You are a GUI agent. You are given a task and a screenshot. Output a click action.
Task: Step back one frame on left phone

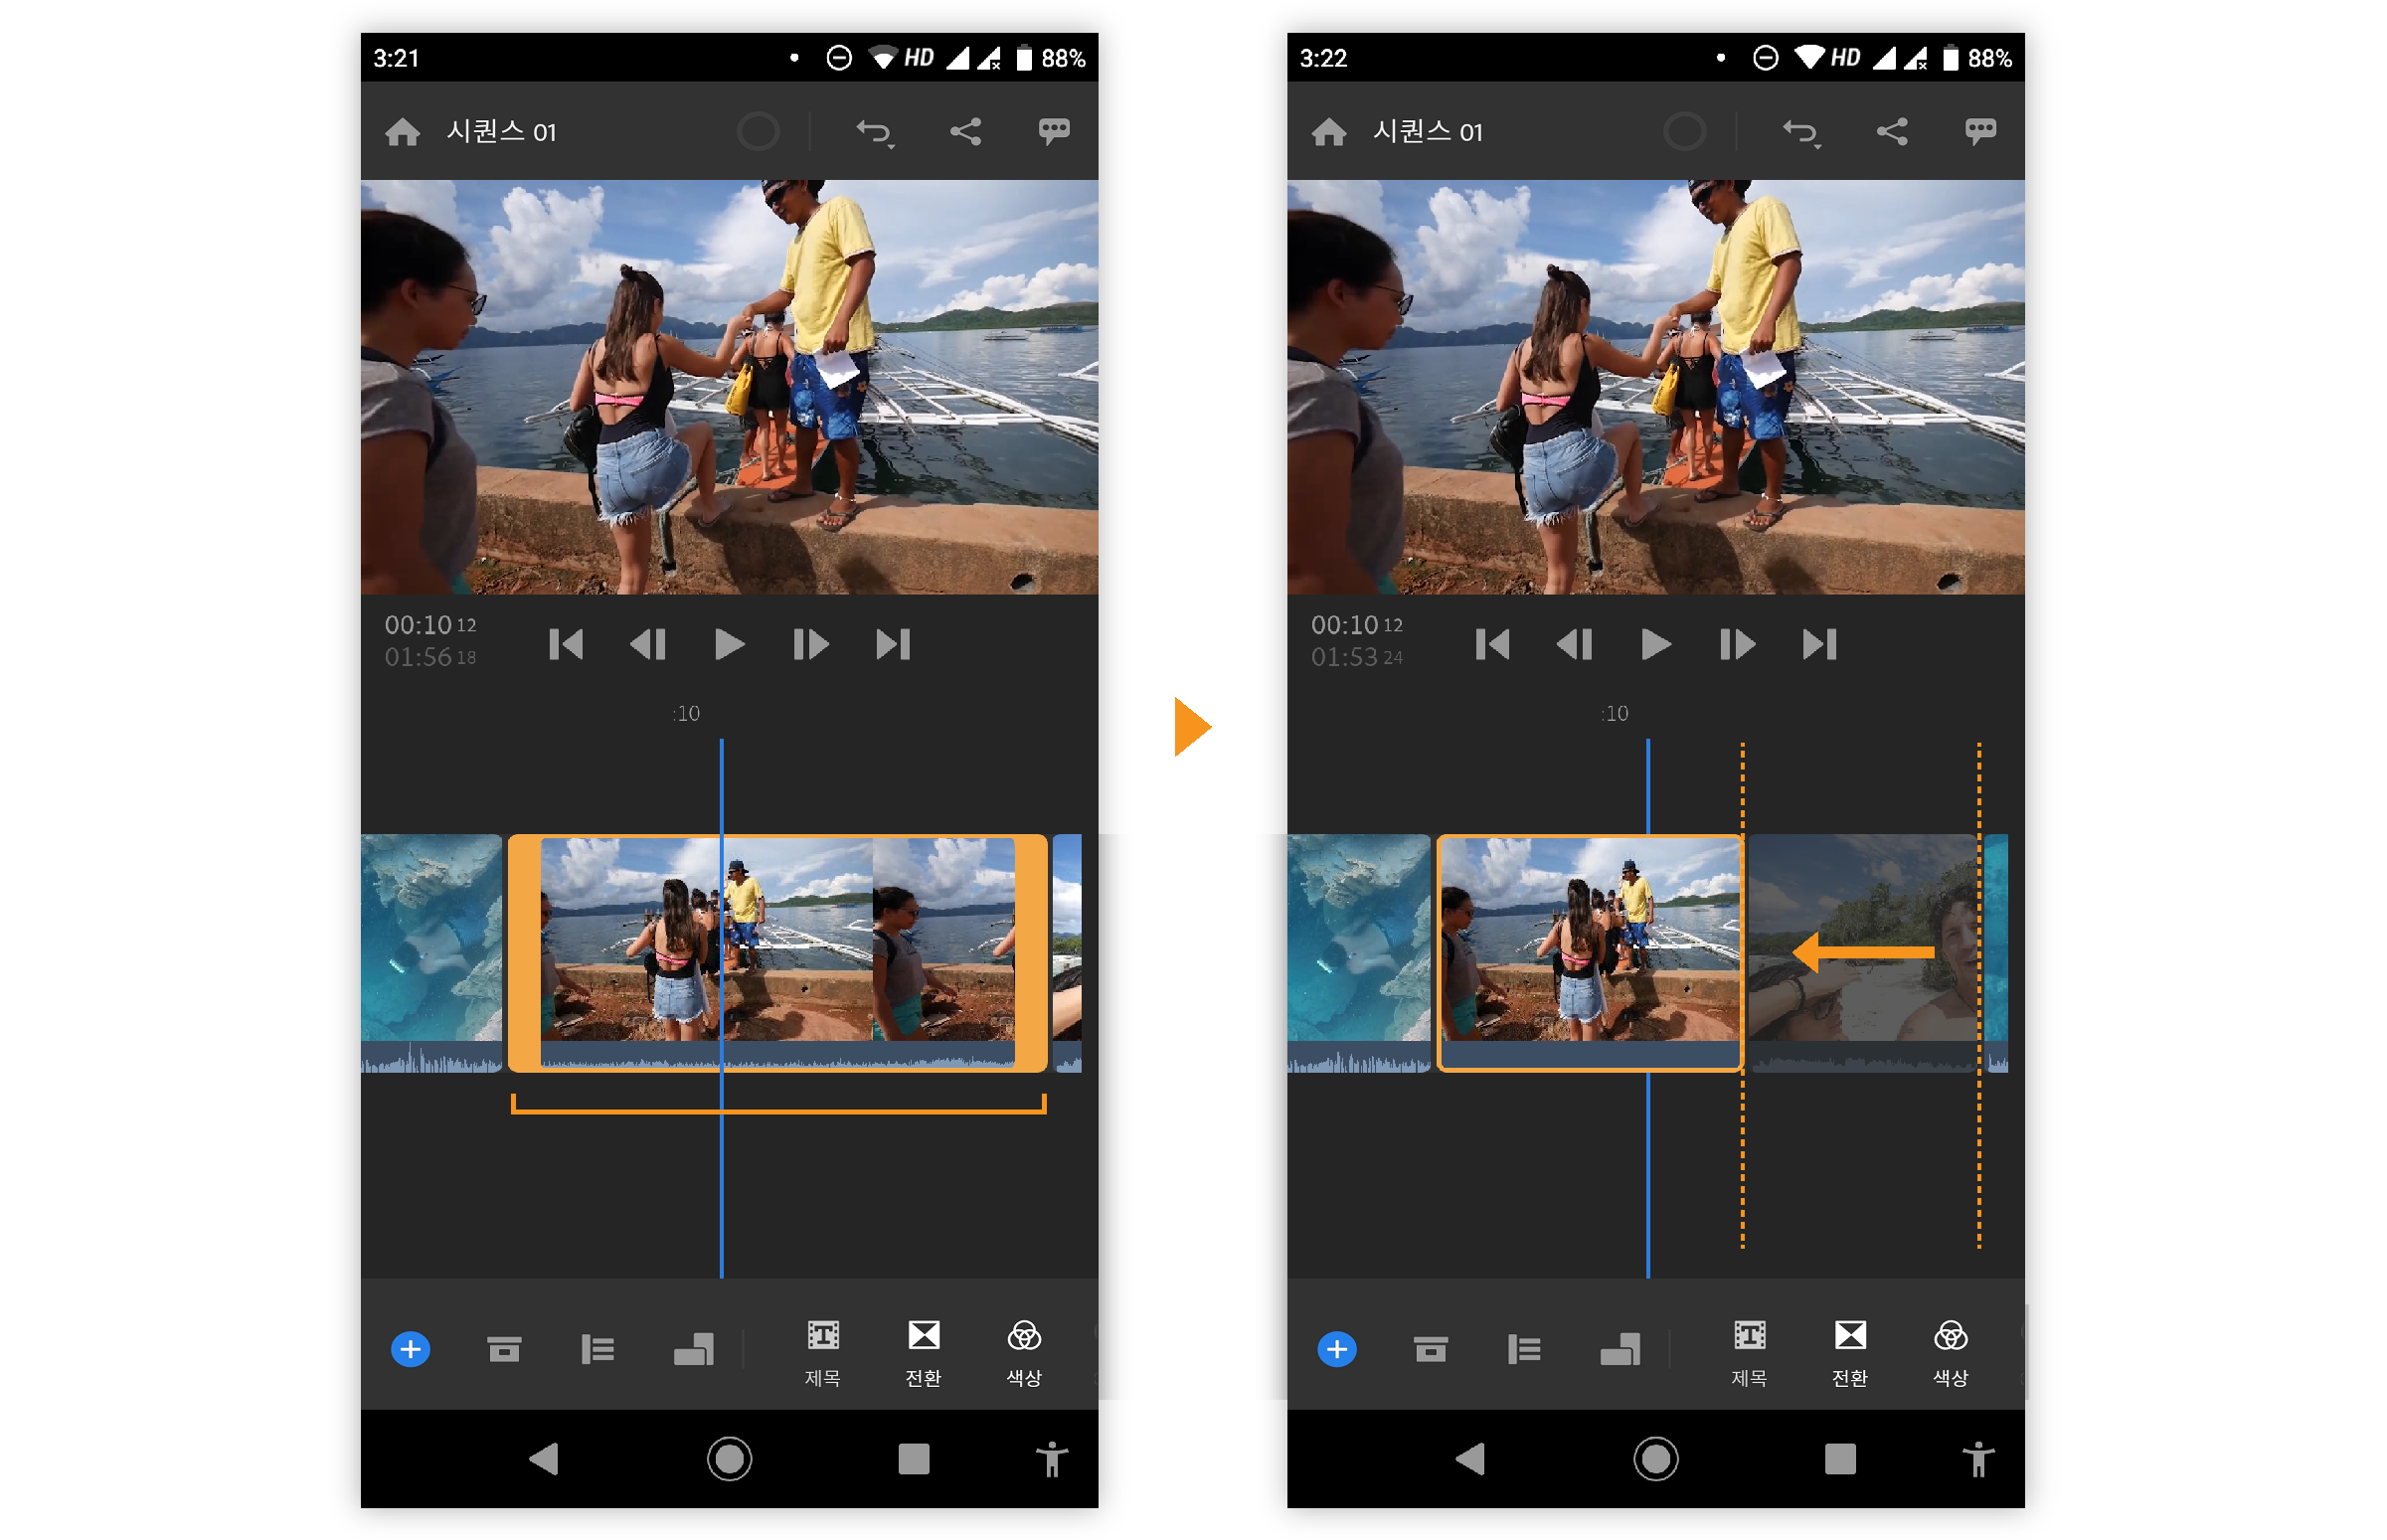tap(648, 645)
